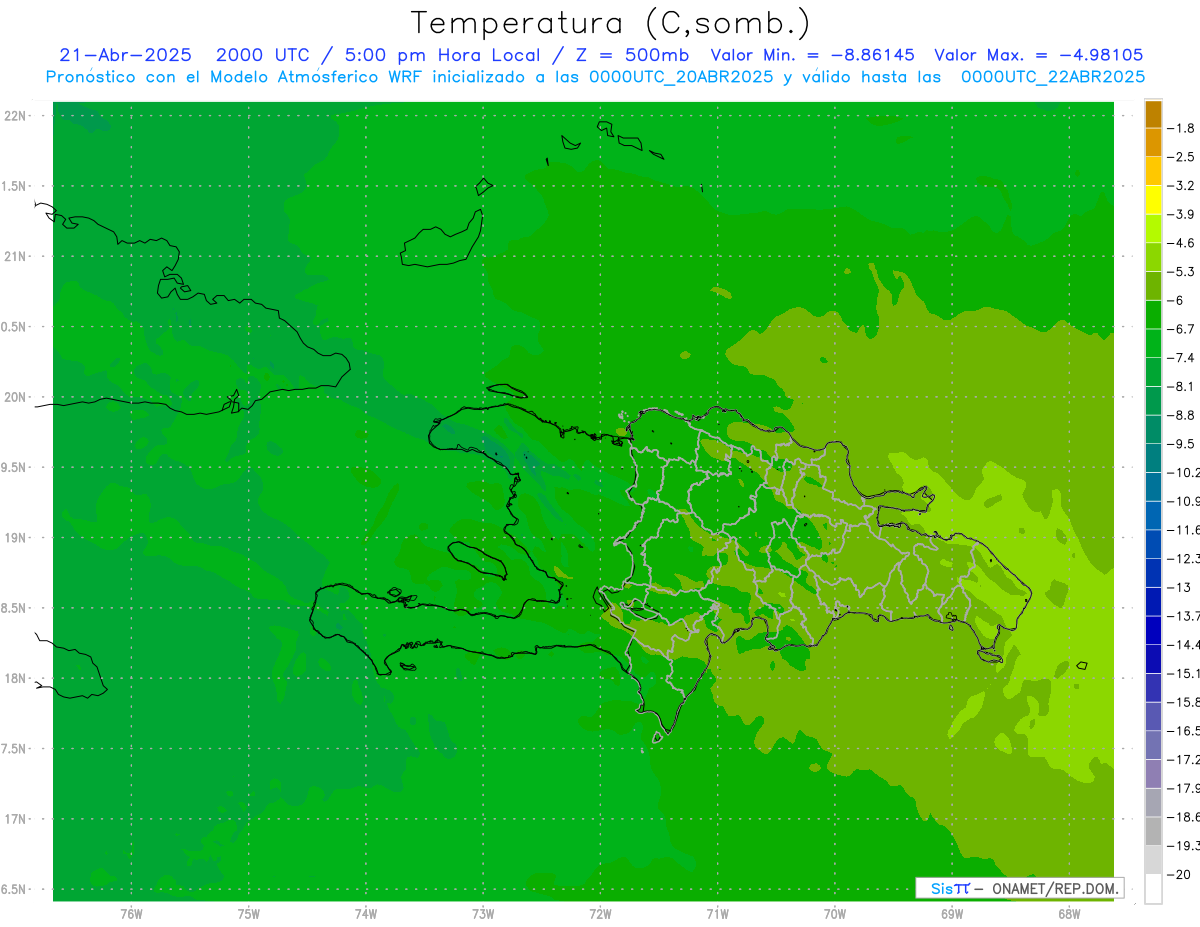Click the "-1.8" color bar value
This screenshot has height=927, width=1200.
click(1180, 128)
